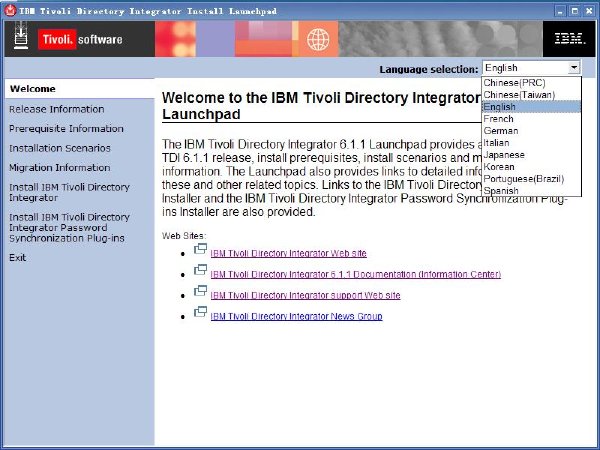Image resolution: width=600 pixels, height=450 pixels.
Task: Minimize the Install Launchpad window
Action: click(x=560, y=11)
